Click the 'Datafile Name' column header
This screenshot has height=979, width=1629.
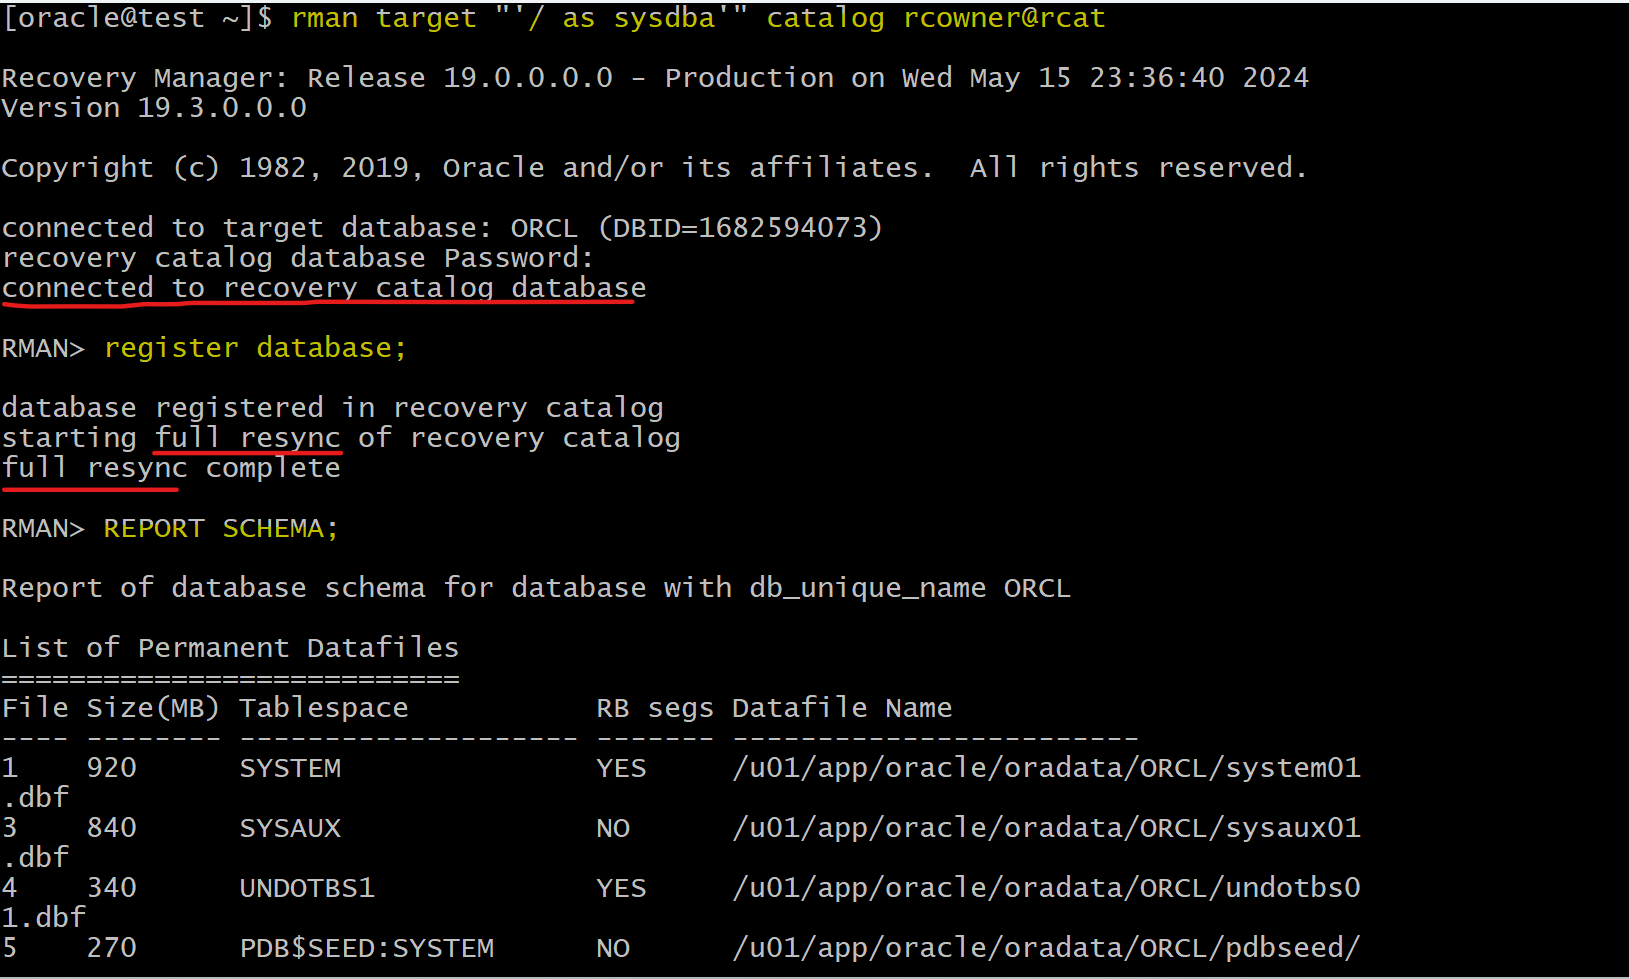(x=842, y=708)
